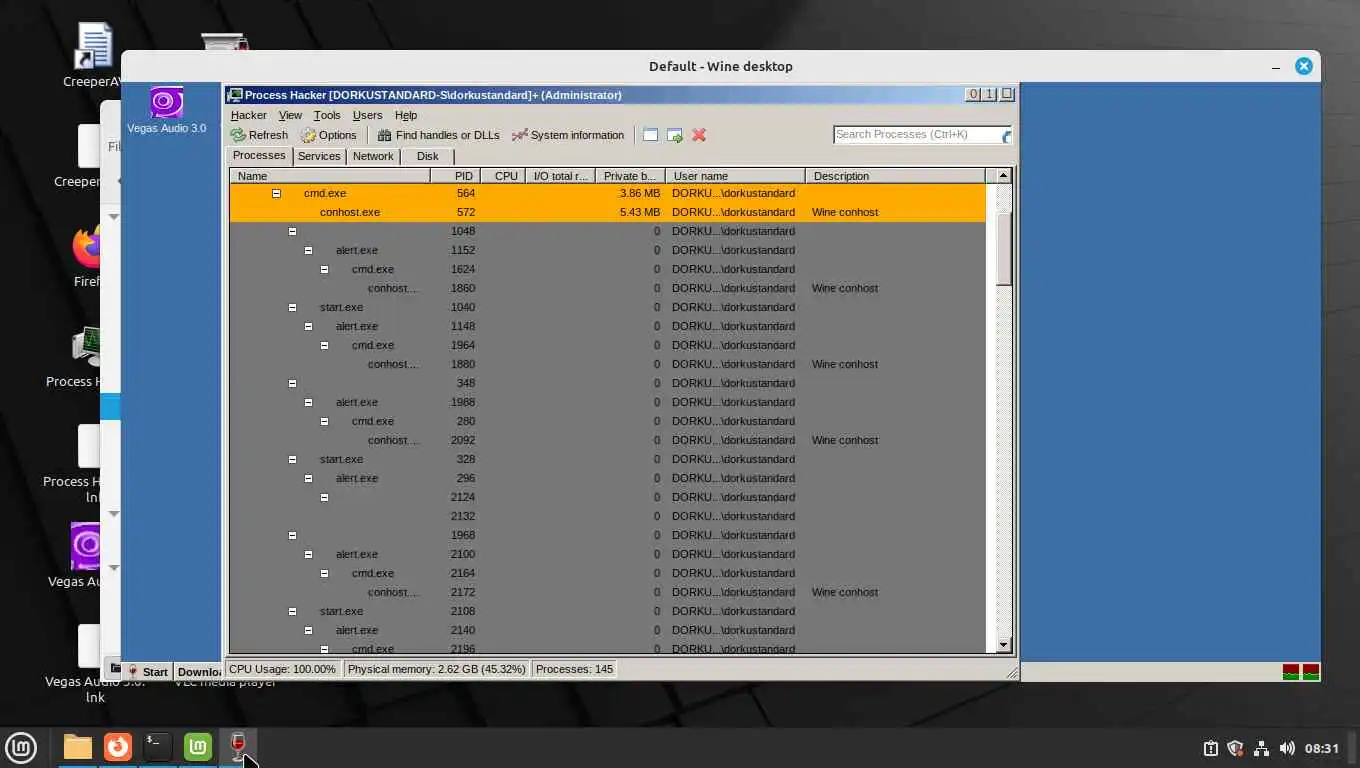Click the red X terminate icon
1360x768 pixels.
[x=699, y=135]
